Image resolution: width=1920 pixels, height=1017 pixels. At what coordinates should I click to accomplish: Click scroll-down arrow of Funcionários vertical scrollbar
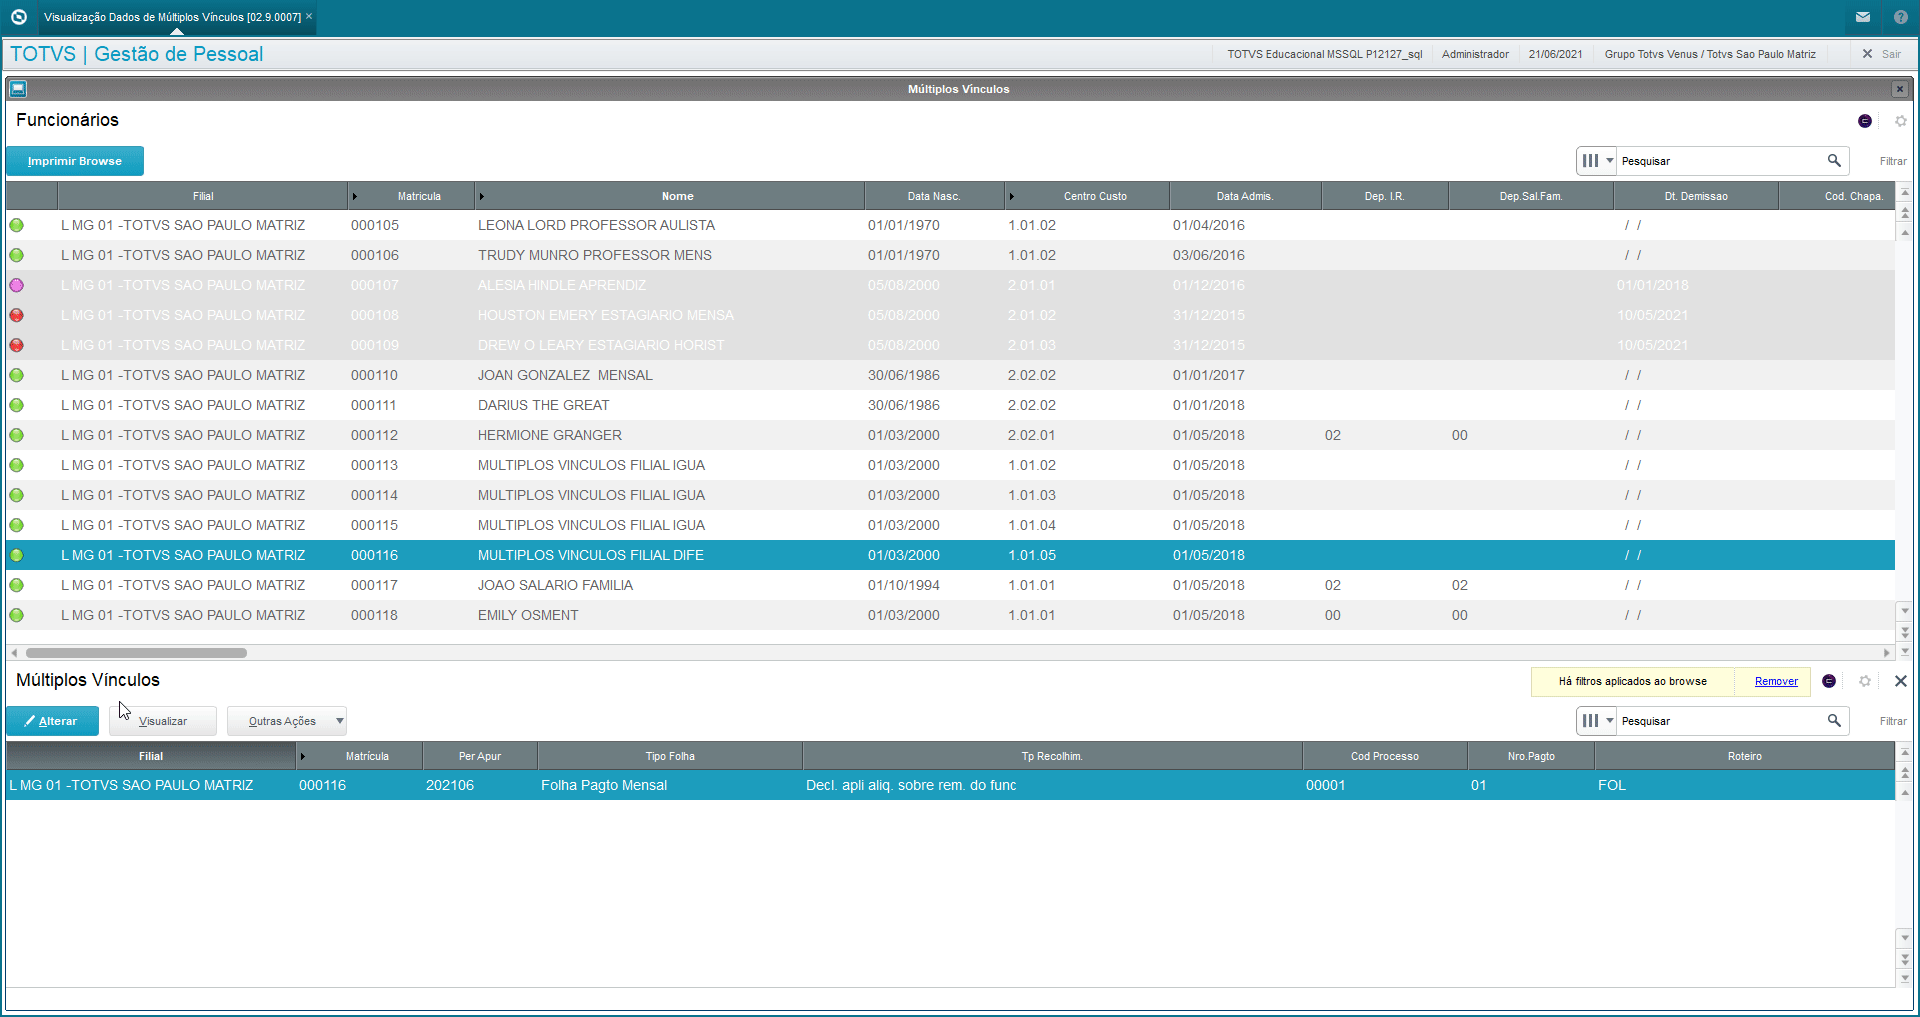tap(1905, 610)
